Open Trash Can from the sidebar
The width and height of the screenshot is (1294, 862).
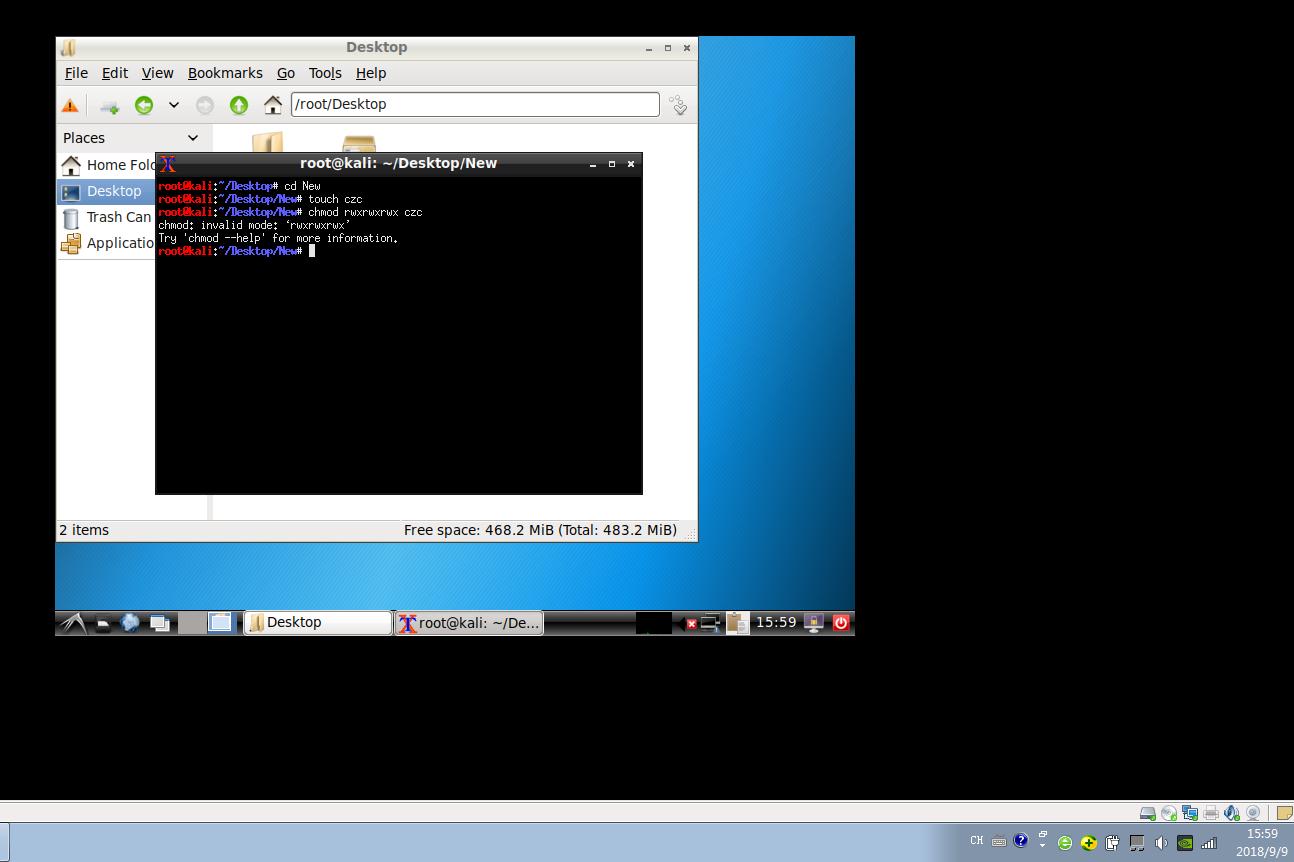pyautogui.click(x=107, y=217)
